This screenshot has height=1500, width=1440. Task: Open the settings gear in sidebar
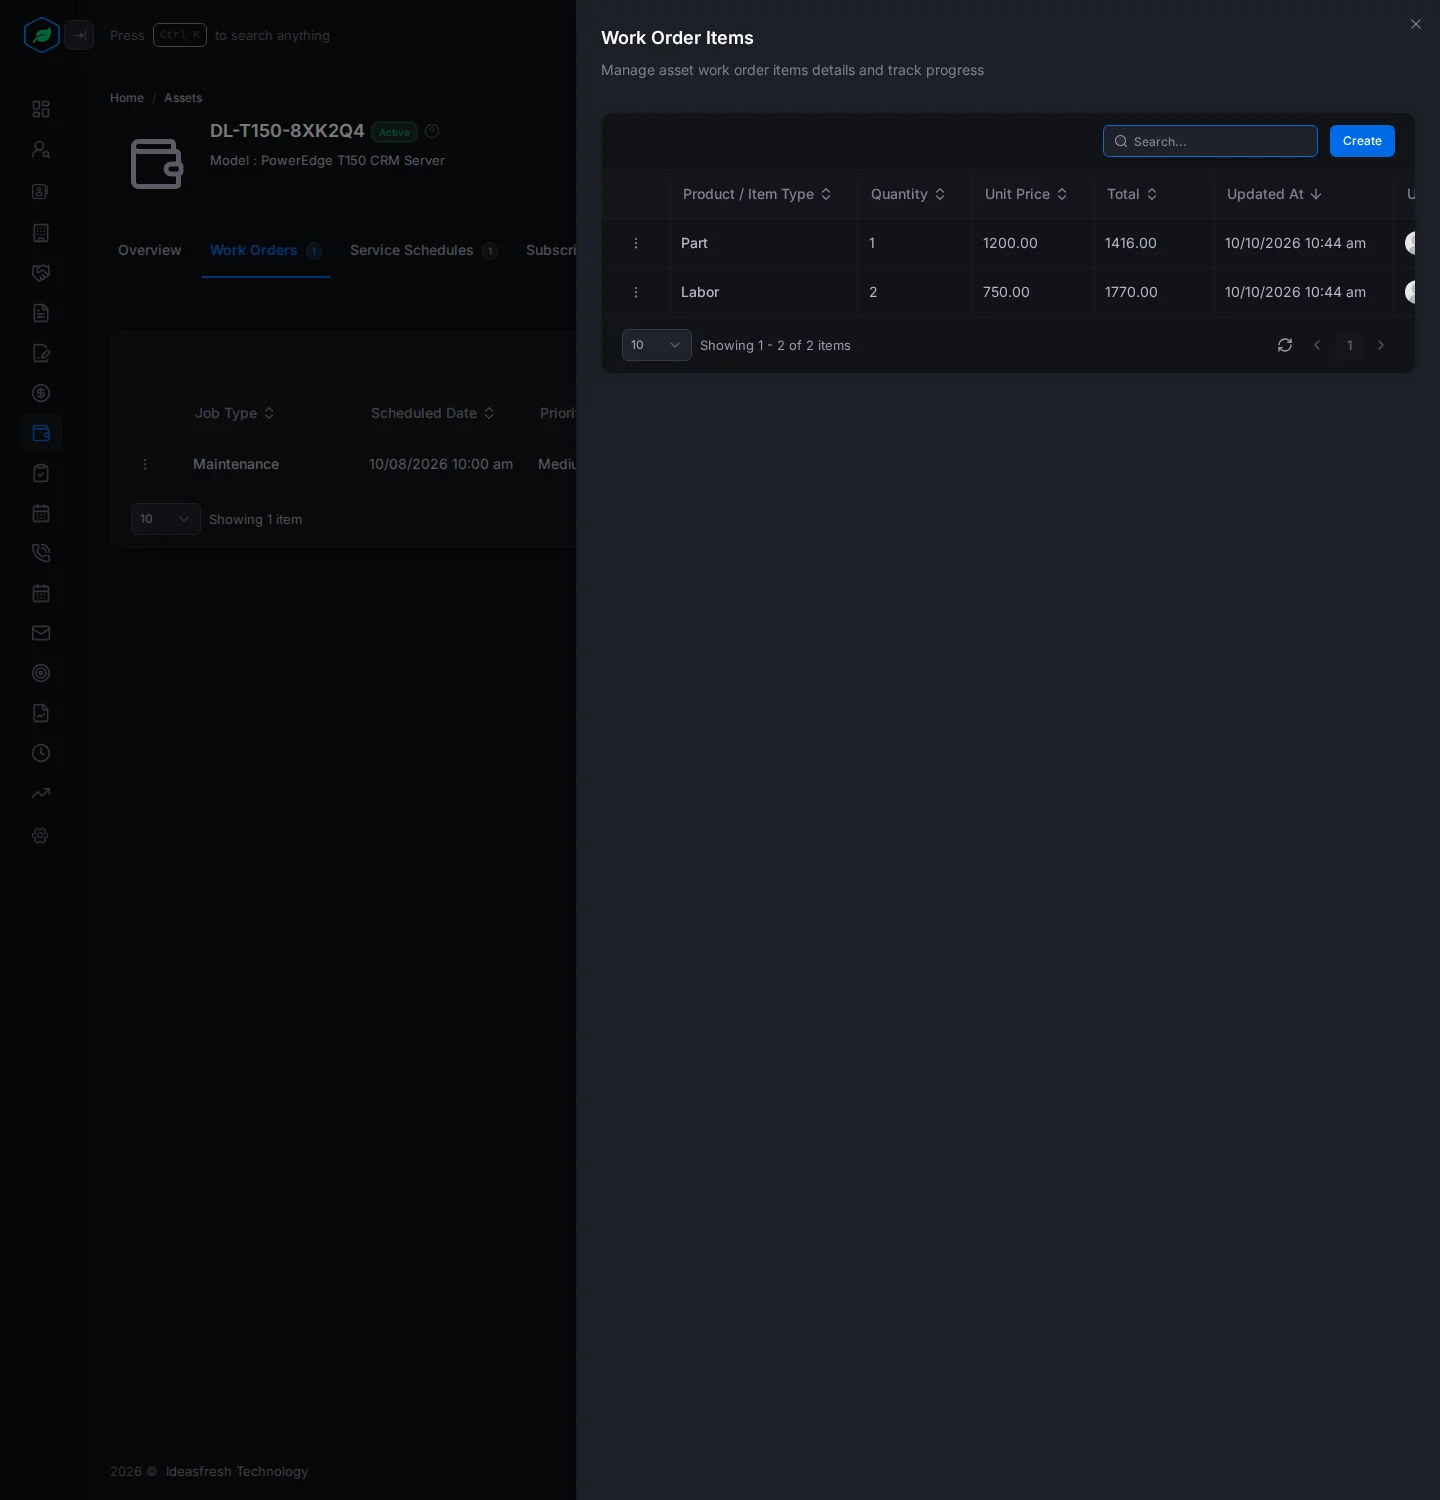41,835
